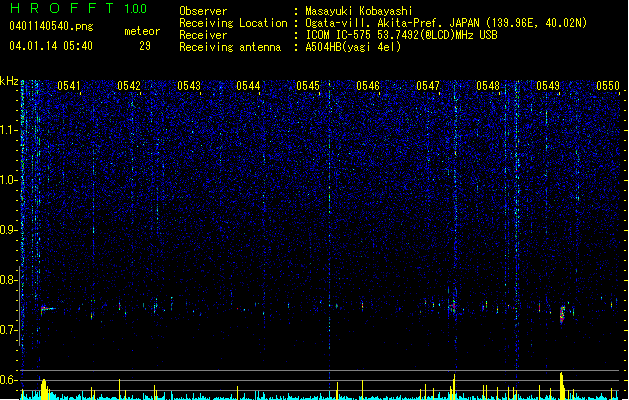Click the 0545 time marker
Screen dimensions: 629x400
[308, 86]
